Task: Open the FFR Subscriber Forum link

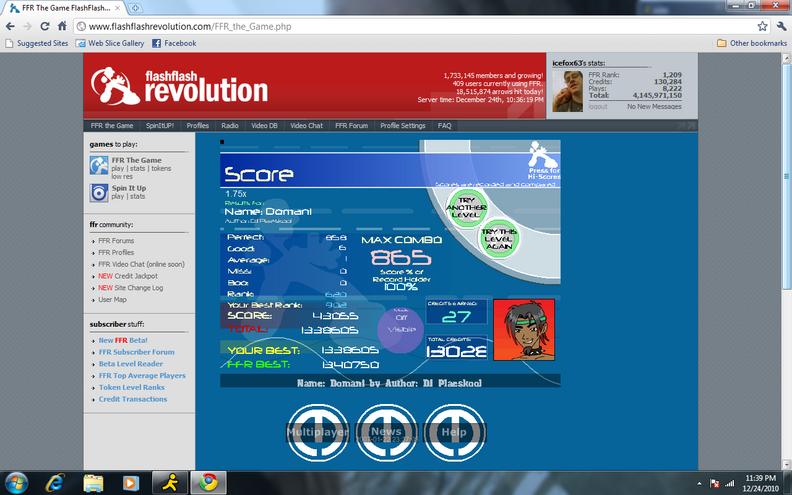Action: [x=136, y=352]
